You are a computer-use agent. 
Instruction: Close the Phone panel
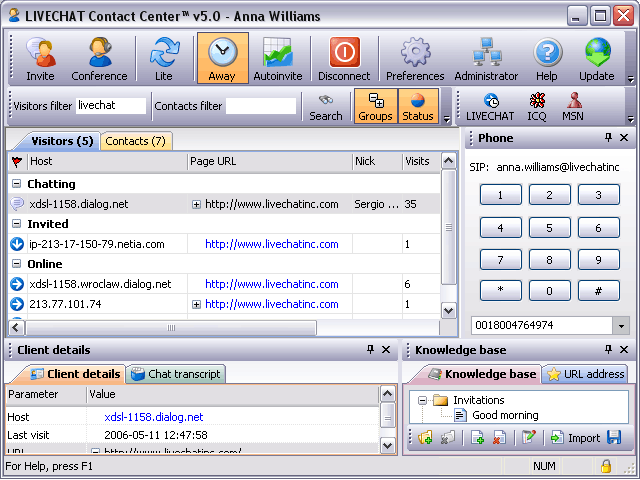624,138
